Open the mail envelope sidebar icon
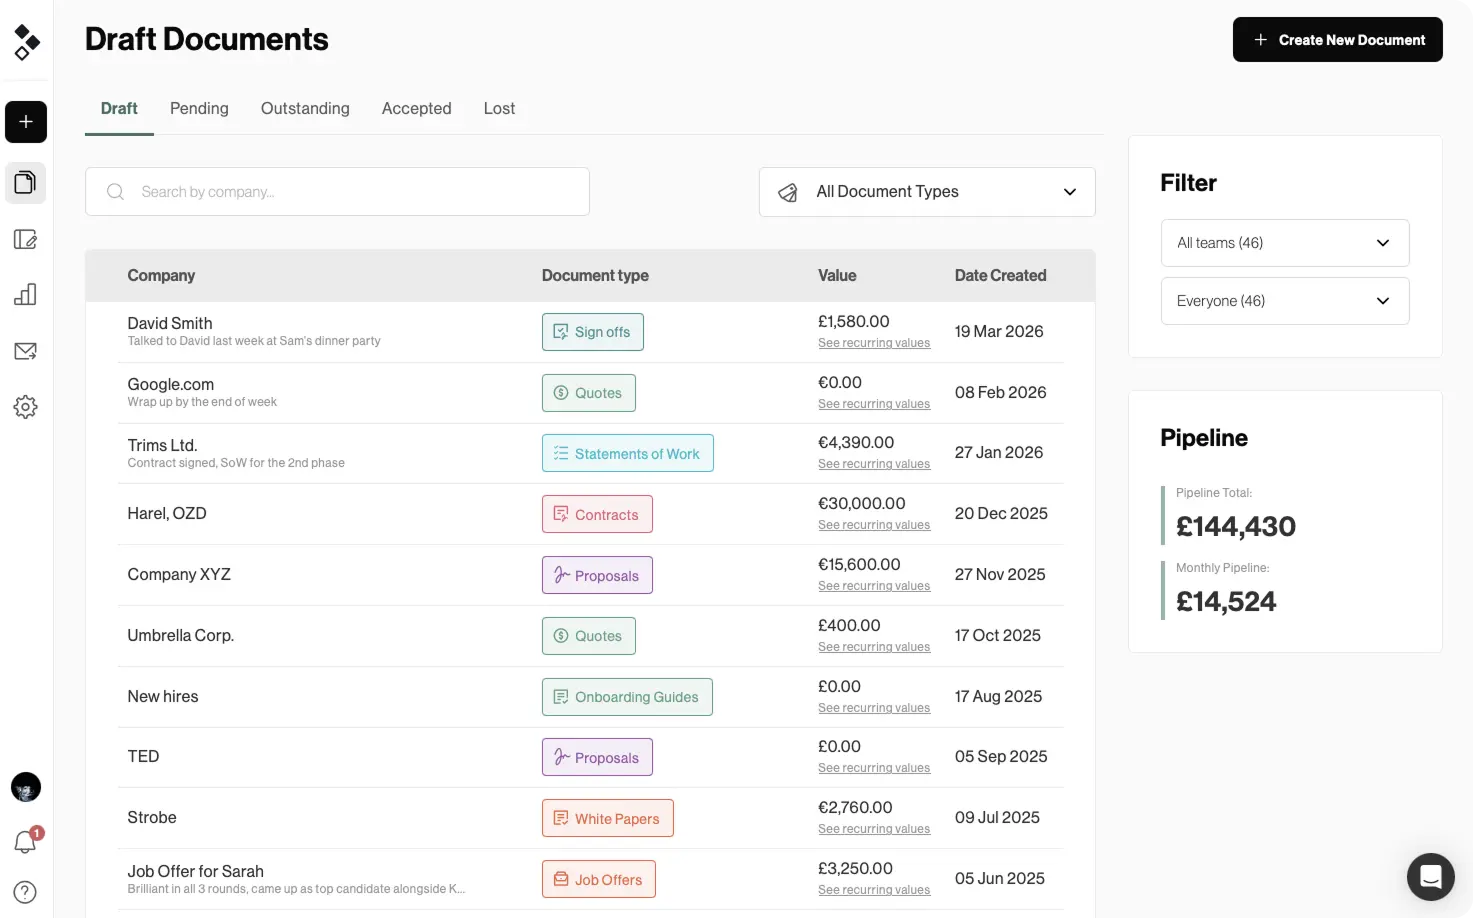Screen dimensions: 1473x918 tap(26, 351)
